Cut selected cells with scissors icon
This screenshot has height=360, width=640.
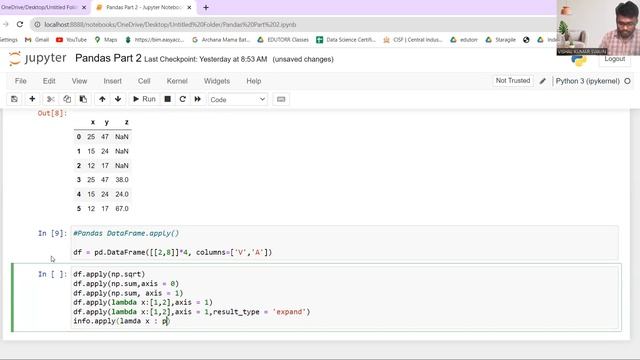point(51,99)
